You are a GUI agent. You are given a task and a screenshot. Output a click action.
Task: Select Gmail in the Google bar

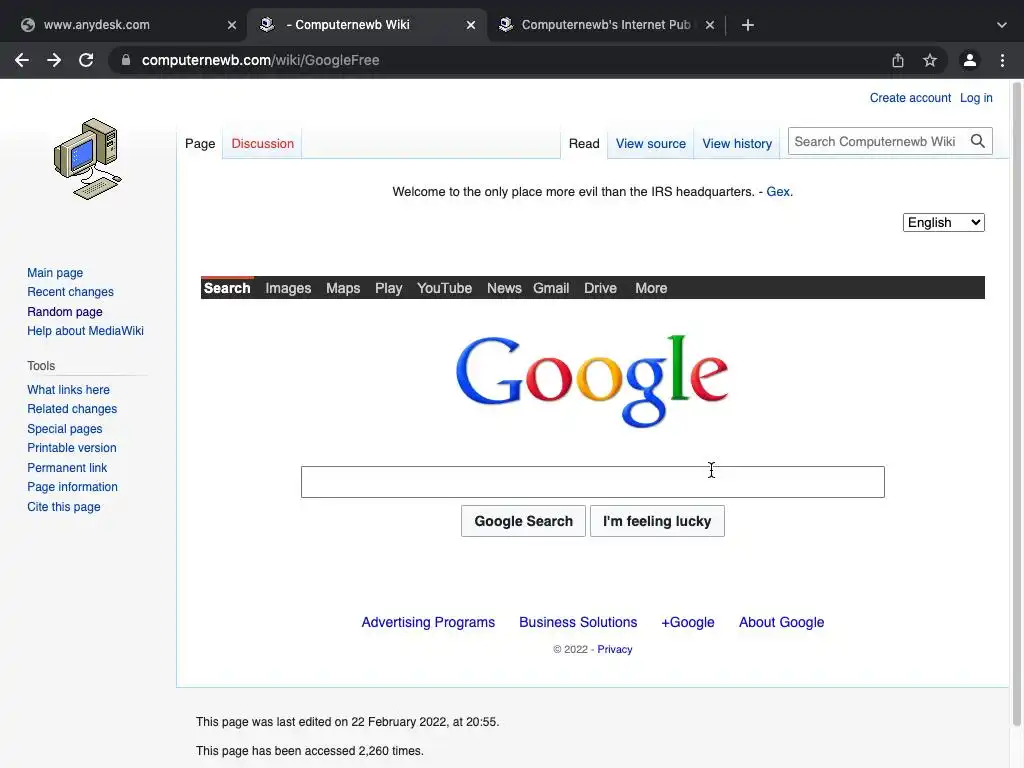(551, 288)
